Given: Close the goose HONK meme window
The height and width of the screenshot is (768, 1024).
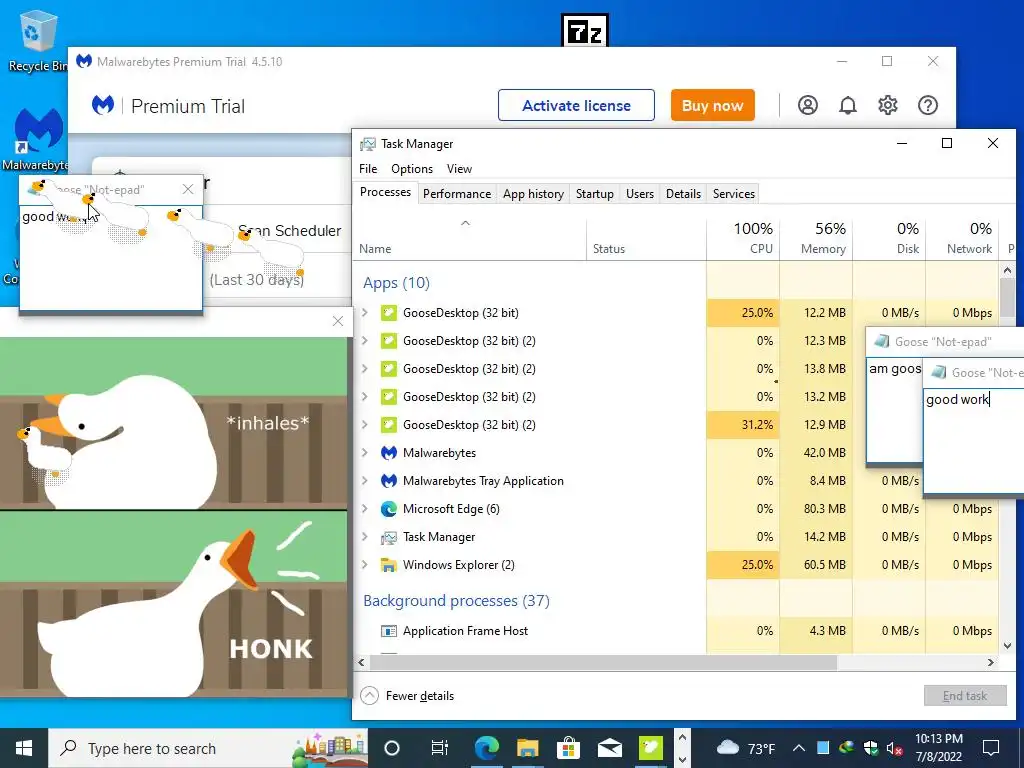Looking at the screenshot, I should pos(338,321).
